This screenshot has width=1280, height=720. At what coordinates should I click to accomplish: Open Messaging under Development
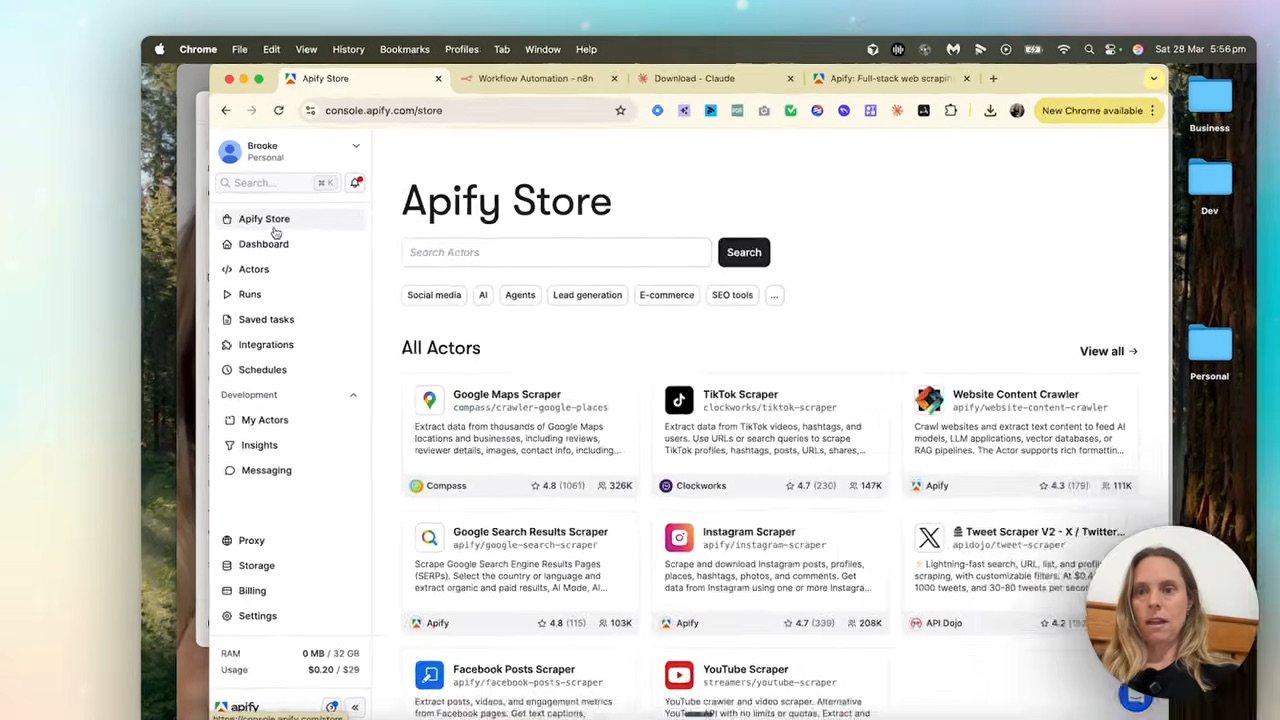coord(266,470)
